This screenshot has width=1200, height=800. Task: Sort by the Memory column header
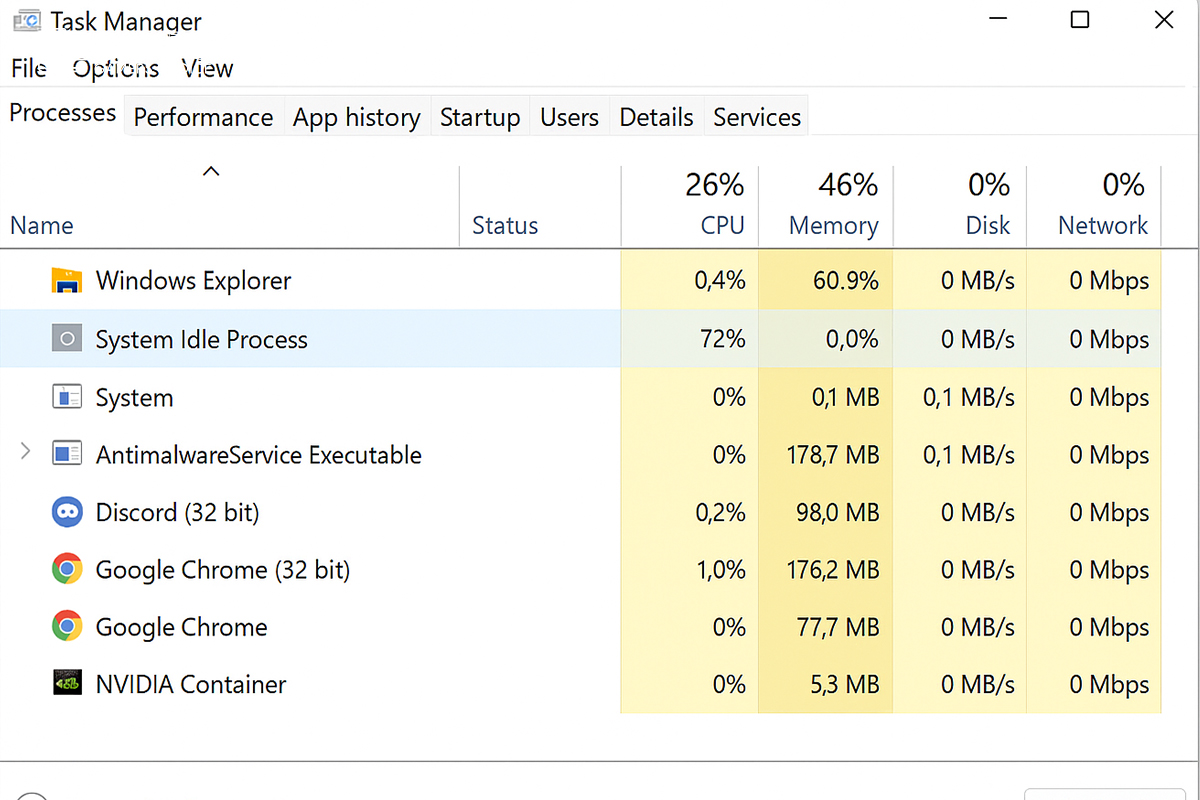pos(833,225)
